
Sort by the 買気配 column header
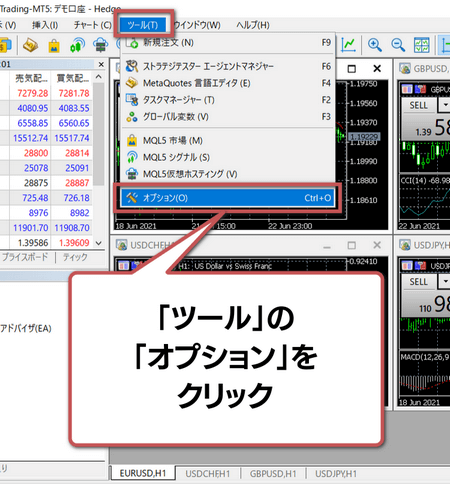(72, 78)
